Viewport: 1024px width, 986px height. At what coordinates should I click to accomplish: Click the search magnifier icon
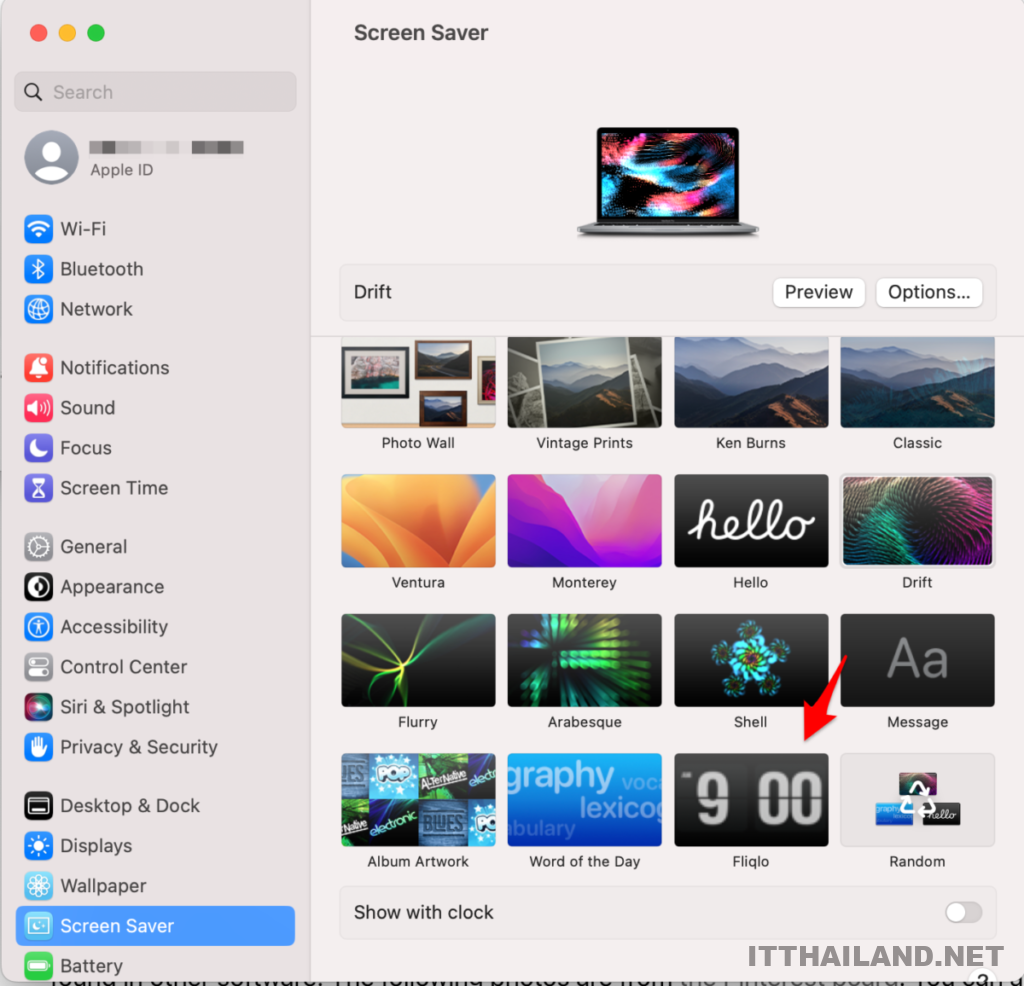pos(33,92)
